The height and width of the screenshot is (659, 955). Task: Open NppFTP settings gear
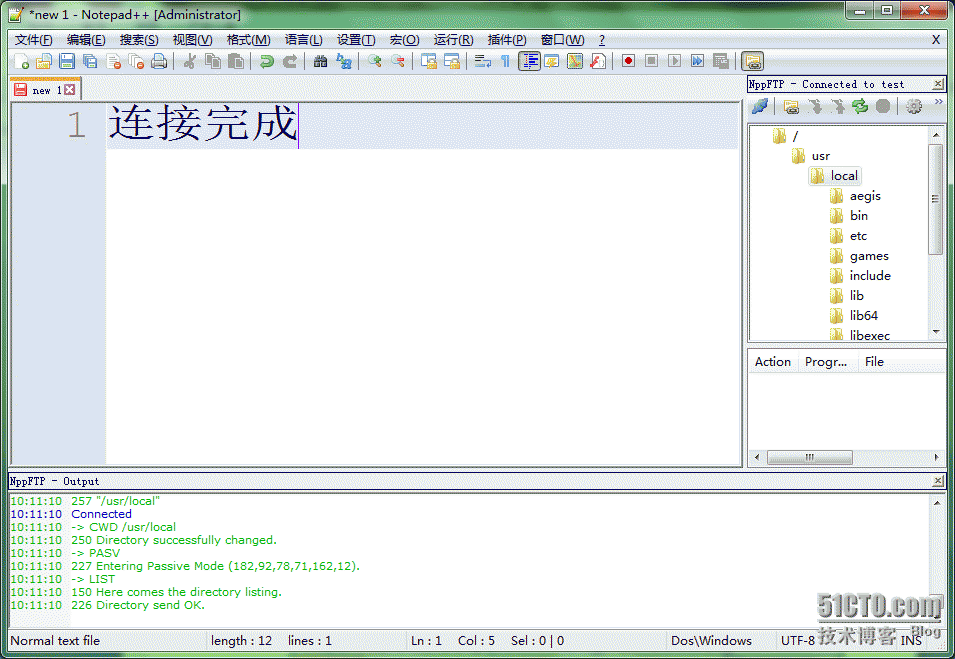(x=914, y=107)
